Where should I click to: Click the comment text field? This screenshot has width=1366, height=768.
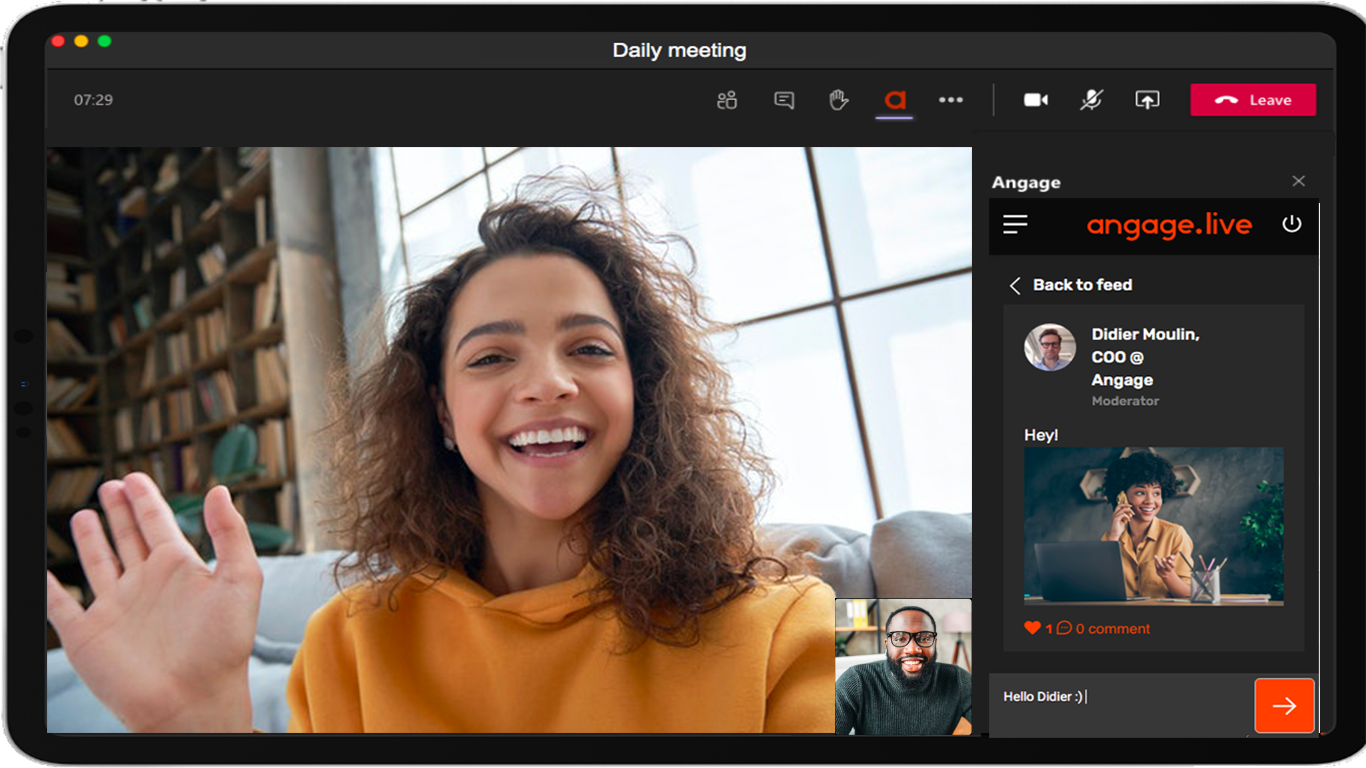(x=1120, y=697)
